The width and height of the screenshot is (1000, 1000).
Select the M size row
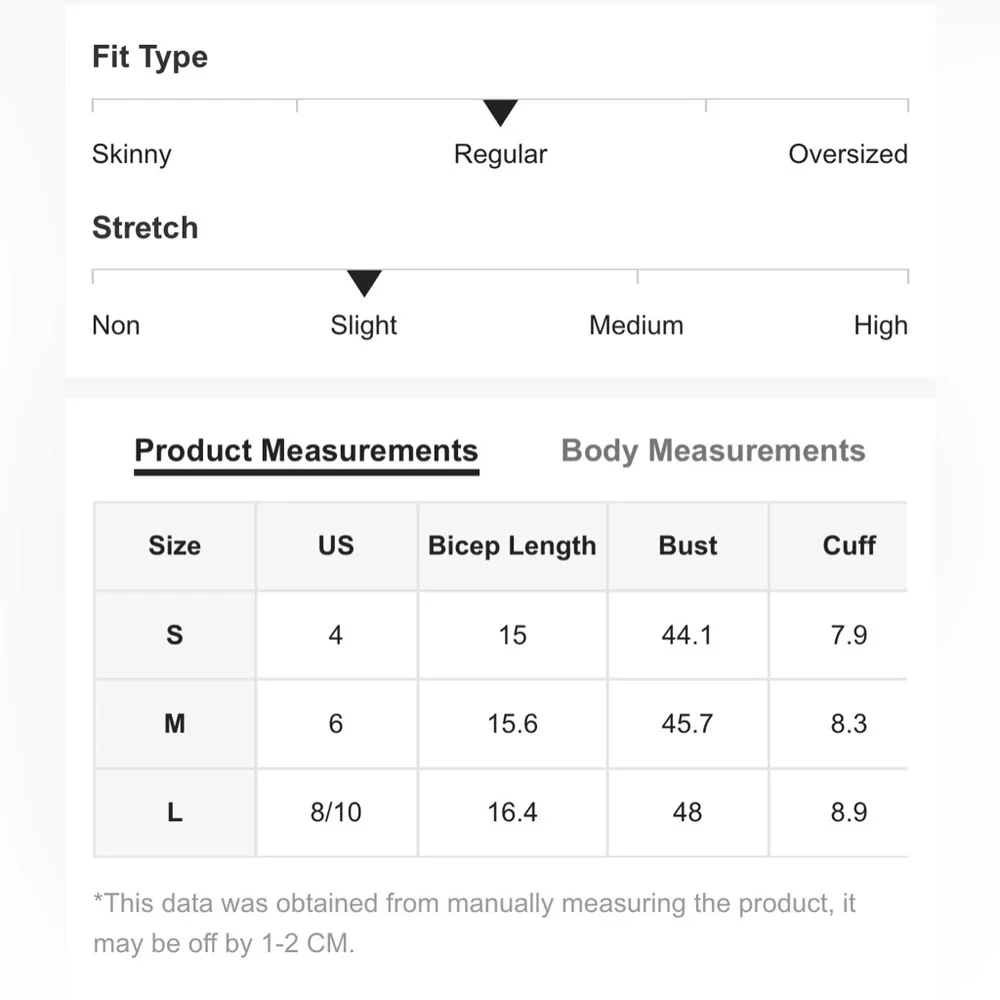pos(175,724)
